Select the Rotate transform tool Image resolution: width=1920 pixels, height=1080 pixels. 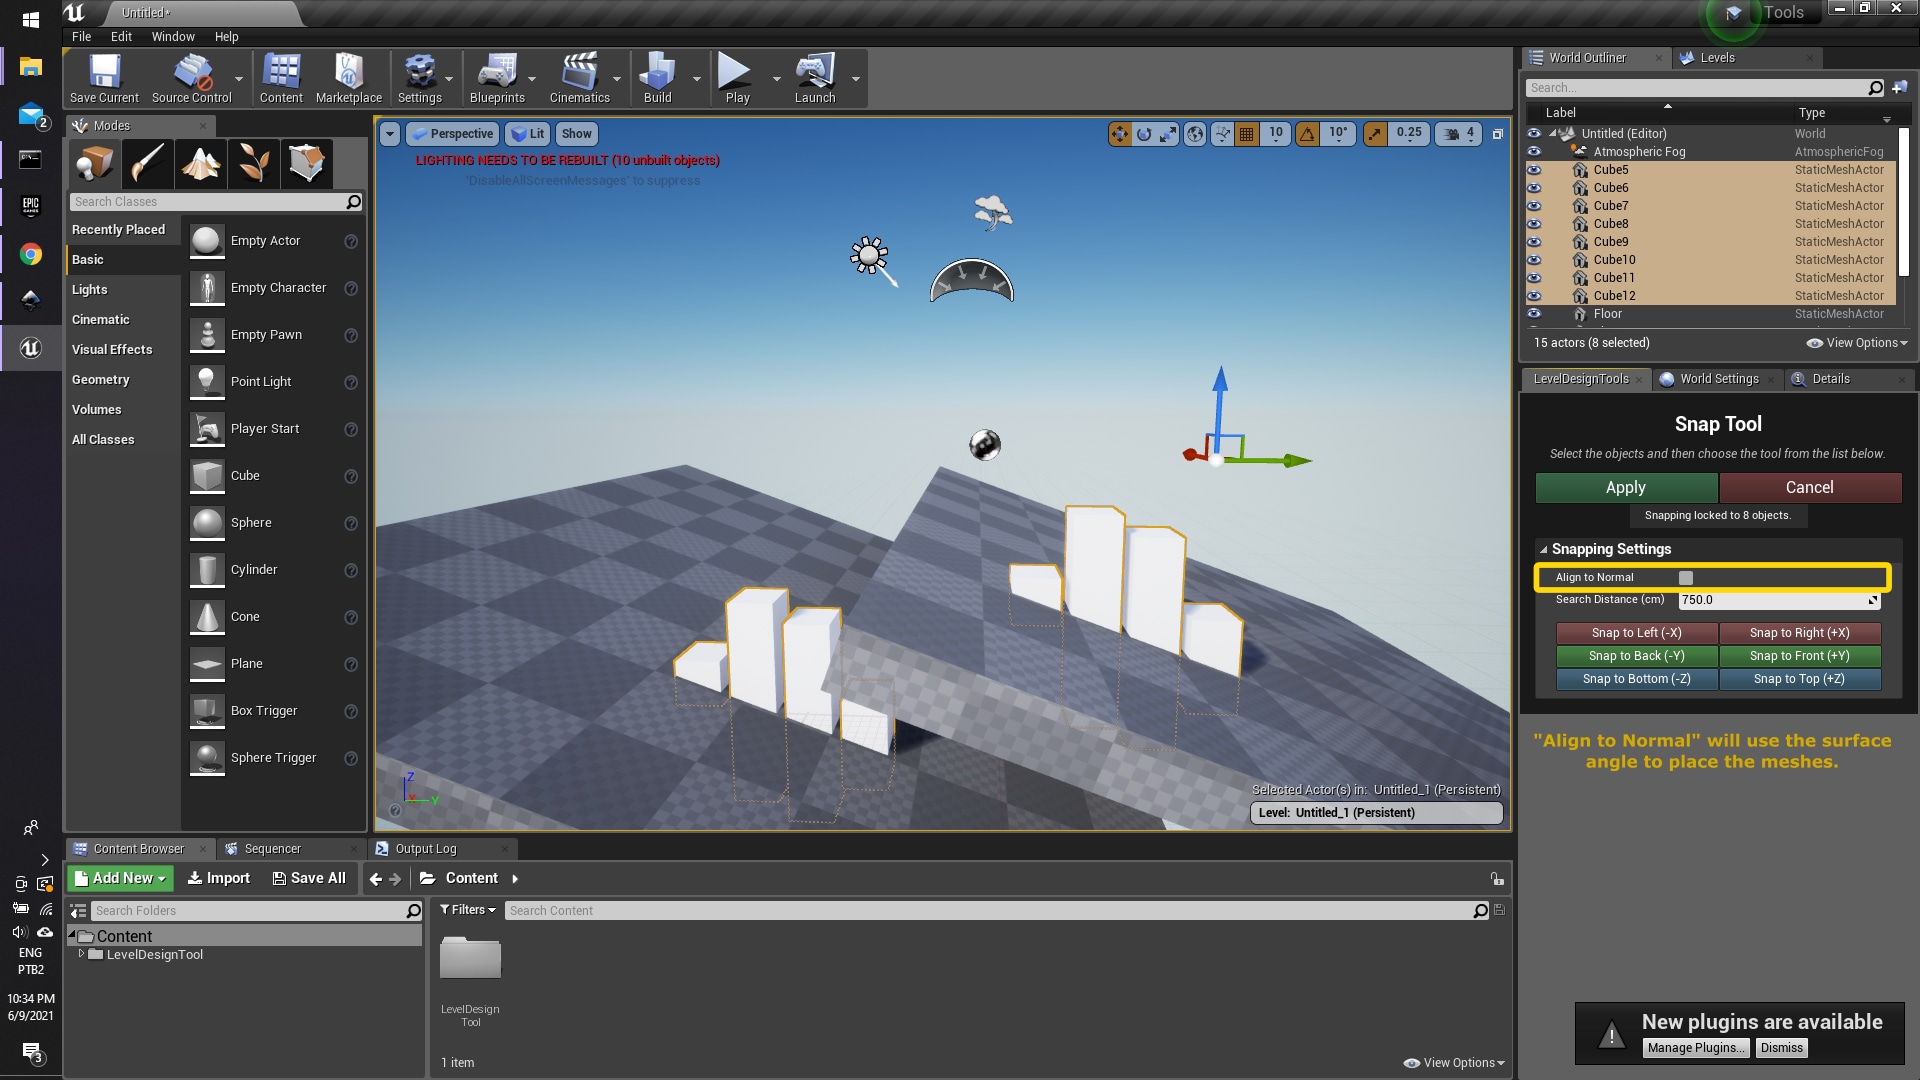click(x=1143, y=133)
